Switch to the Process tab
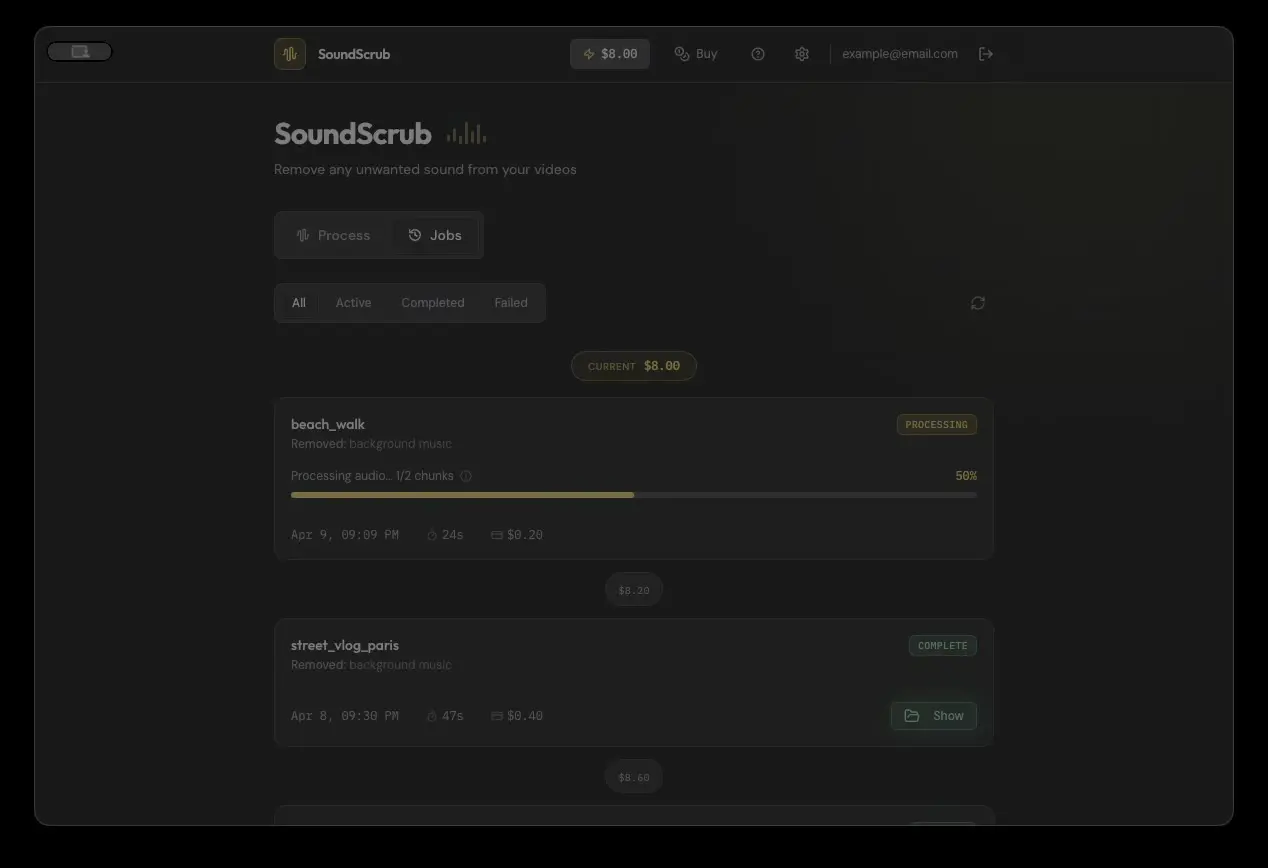 pyautogui.click(x=334, y=235)
